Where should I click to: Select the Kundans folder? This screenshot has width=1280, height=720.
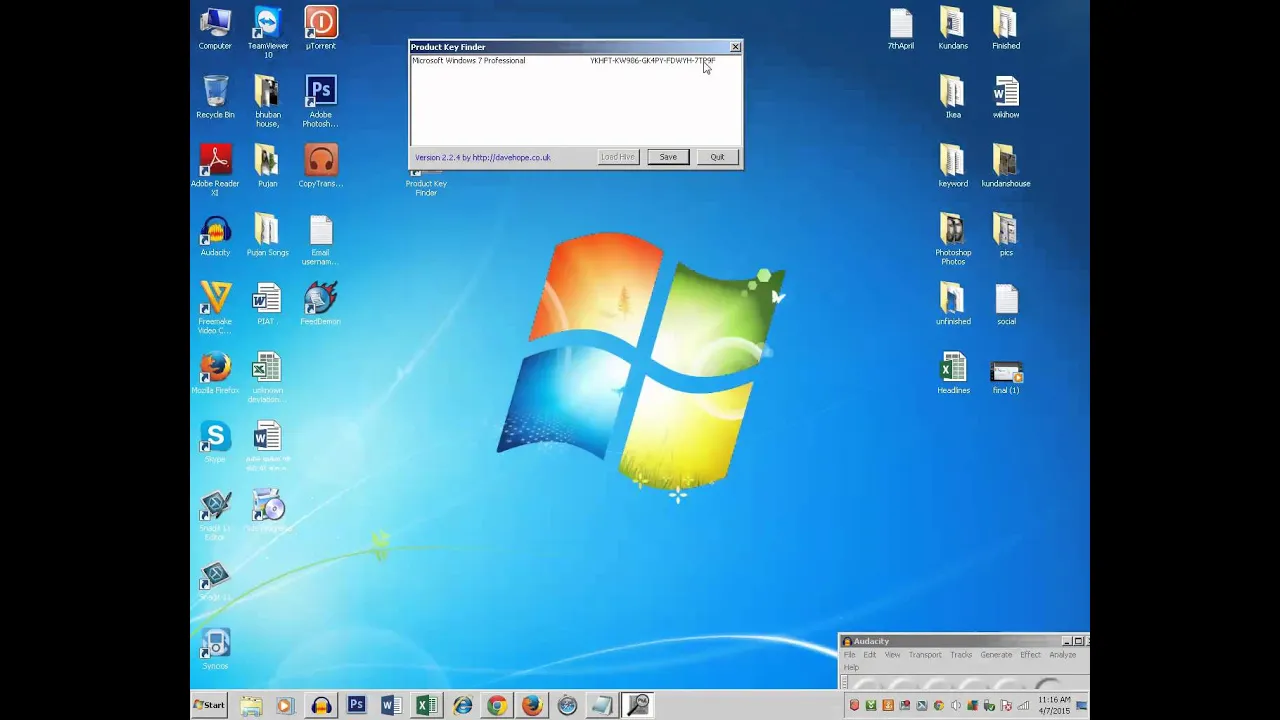tap(953, 29)
